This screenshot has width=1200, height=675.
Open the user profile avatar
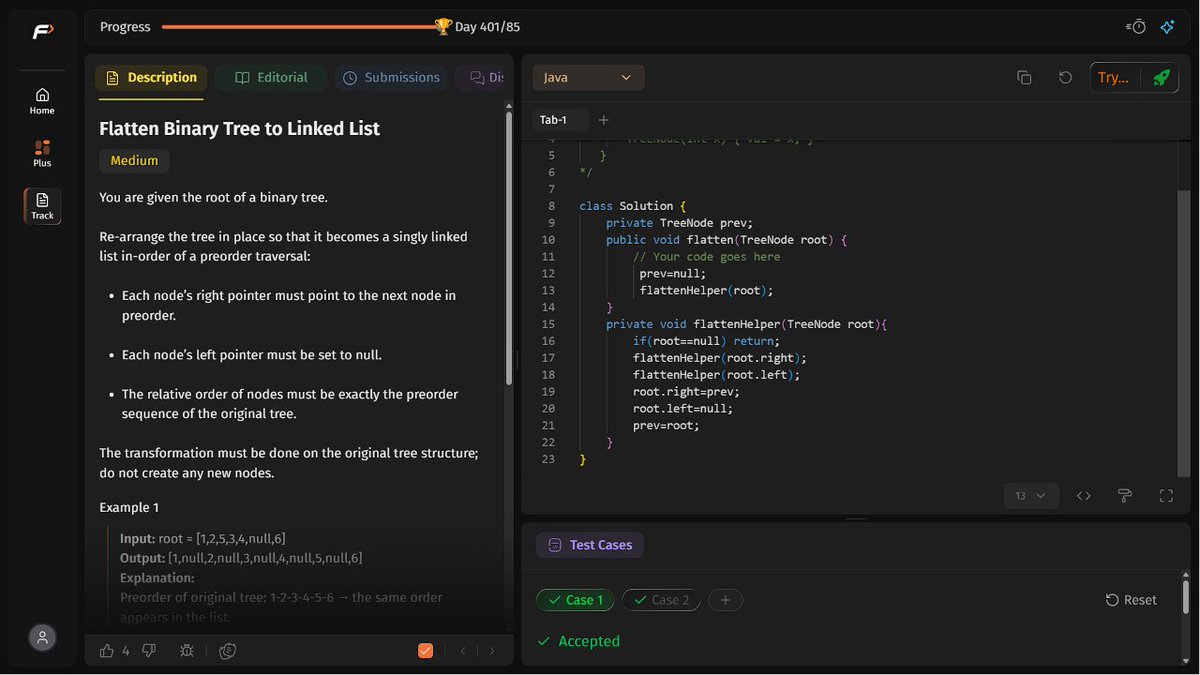pos(42,637)
